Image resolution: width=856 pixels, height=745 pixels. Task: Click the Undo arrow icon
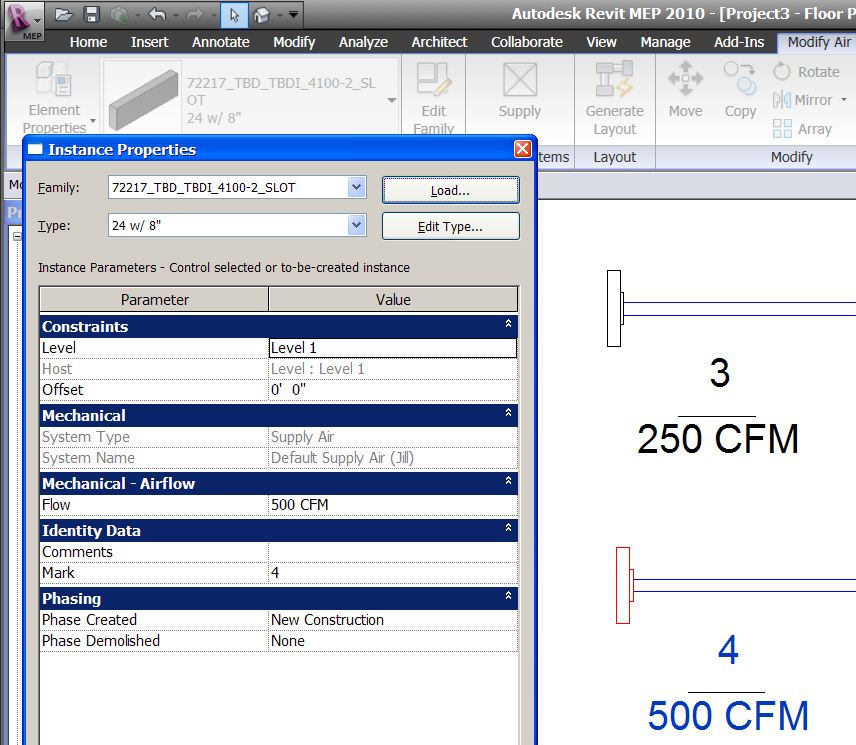click(x=157, y=15)
